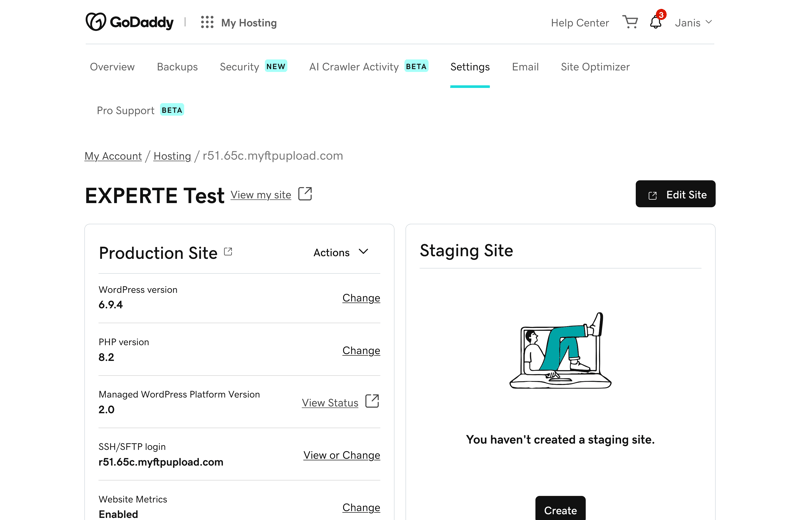Viewport: 800px width, 520px height.
Task: Click the GoDaddy logo
Action: (x=130, y=22)
